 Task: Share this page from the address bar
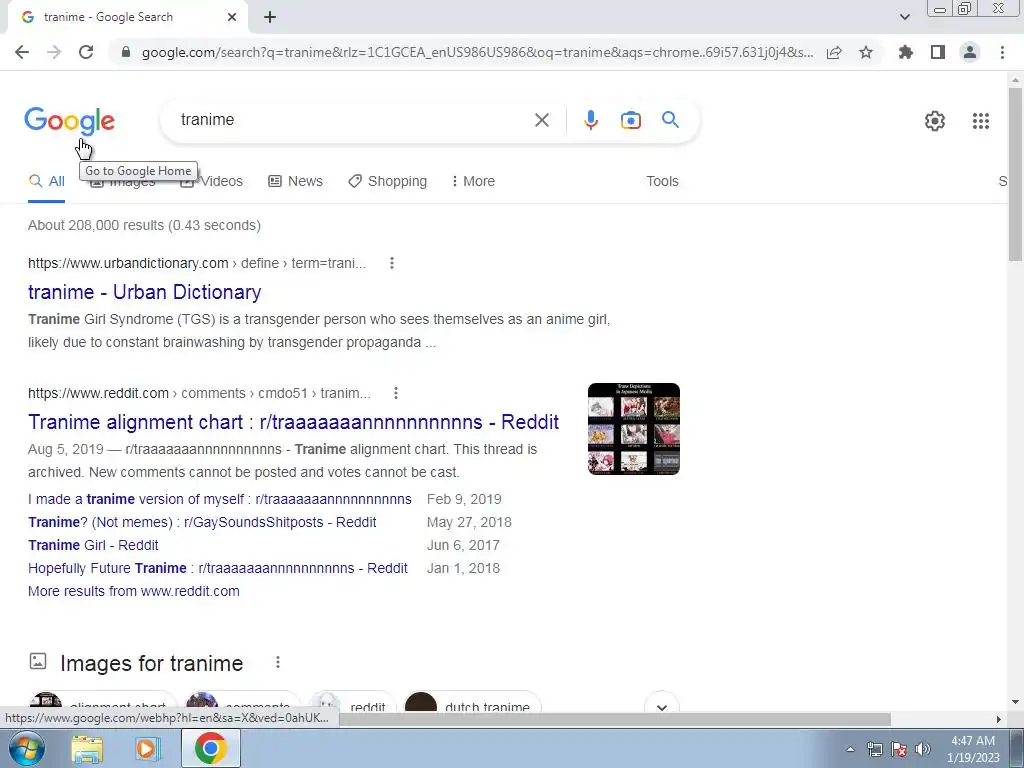834,52
